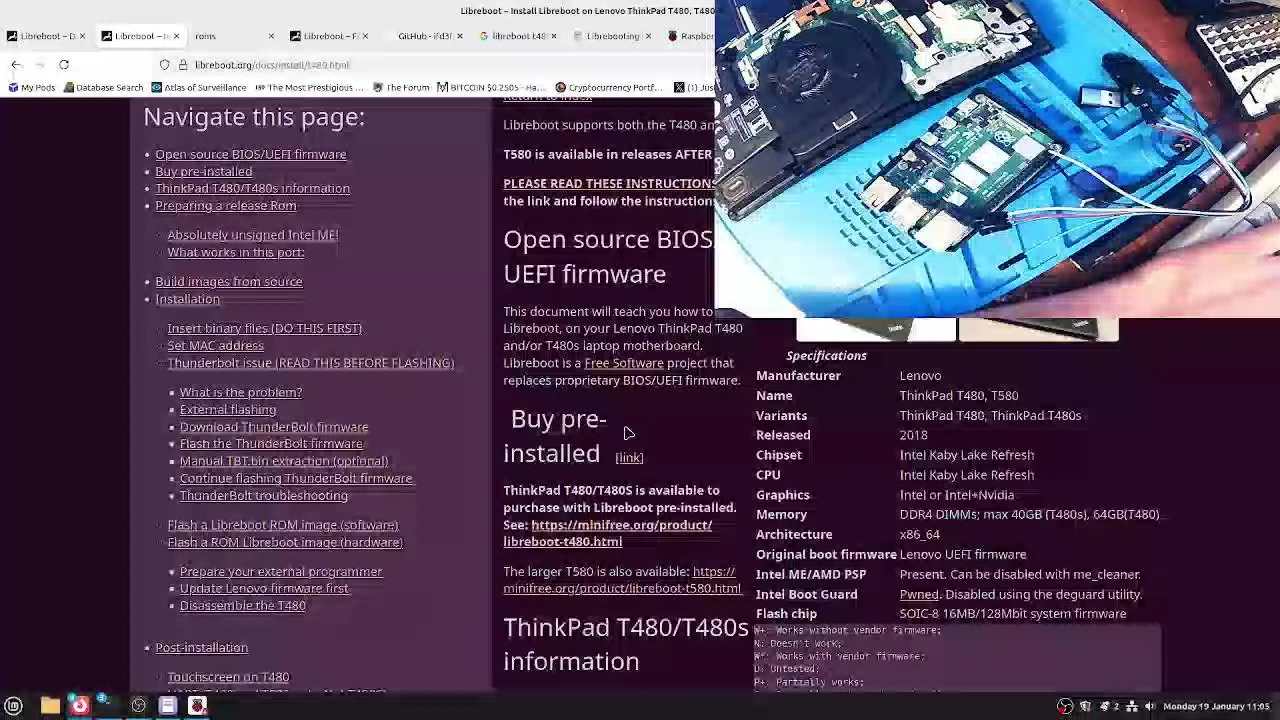
Task: Open the terminal icon in taskbar
Action: pyautogui.click(x=108, y=706)
